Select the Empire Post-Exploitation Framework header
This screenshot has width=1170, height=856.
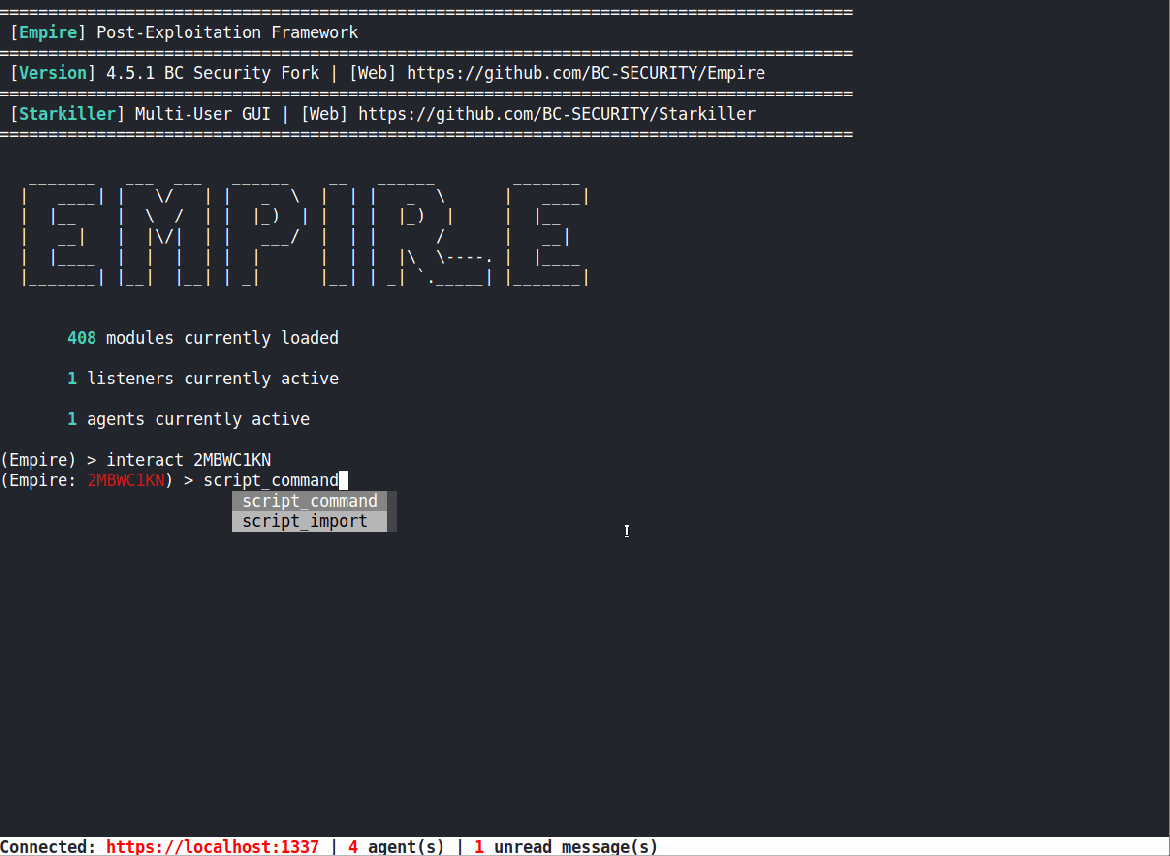point(183,32)
